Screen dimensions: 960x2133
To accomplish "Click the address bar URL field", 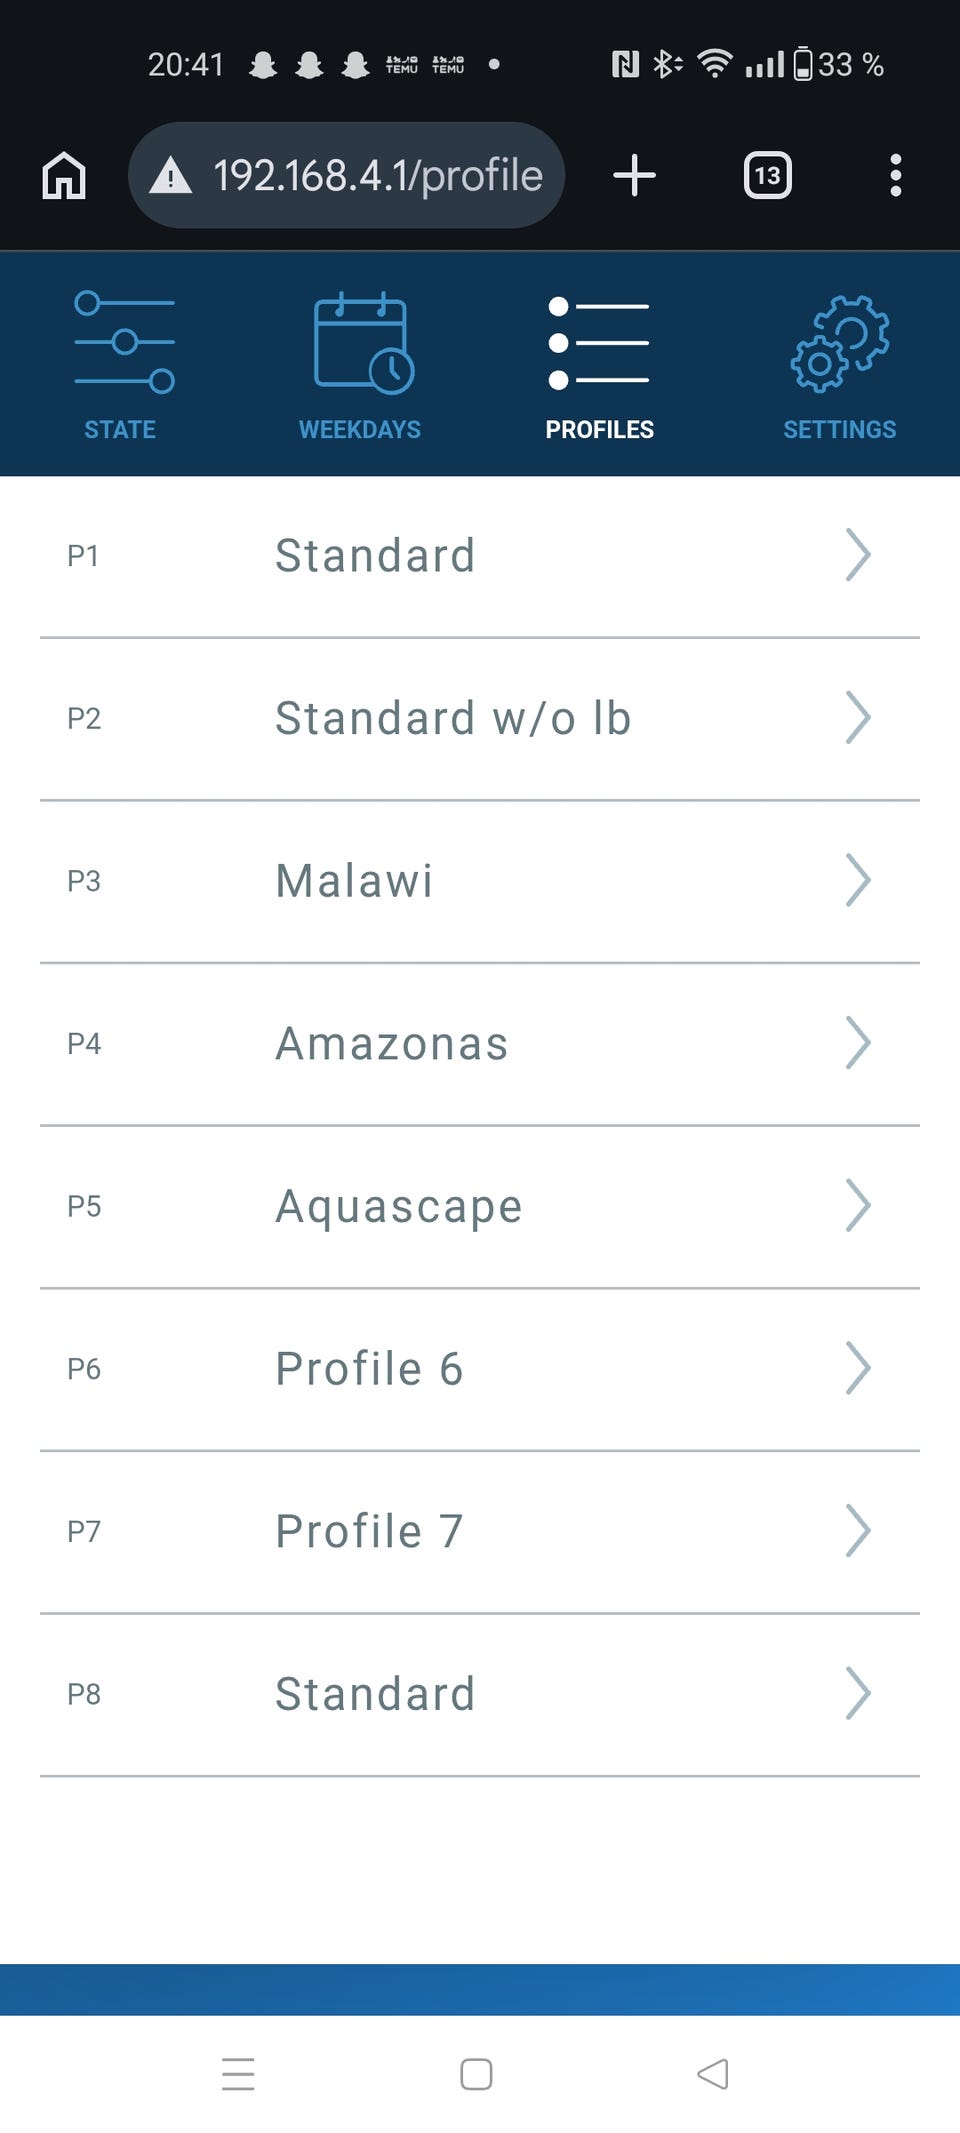I will click(x=377, y=176).
